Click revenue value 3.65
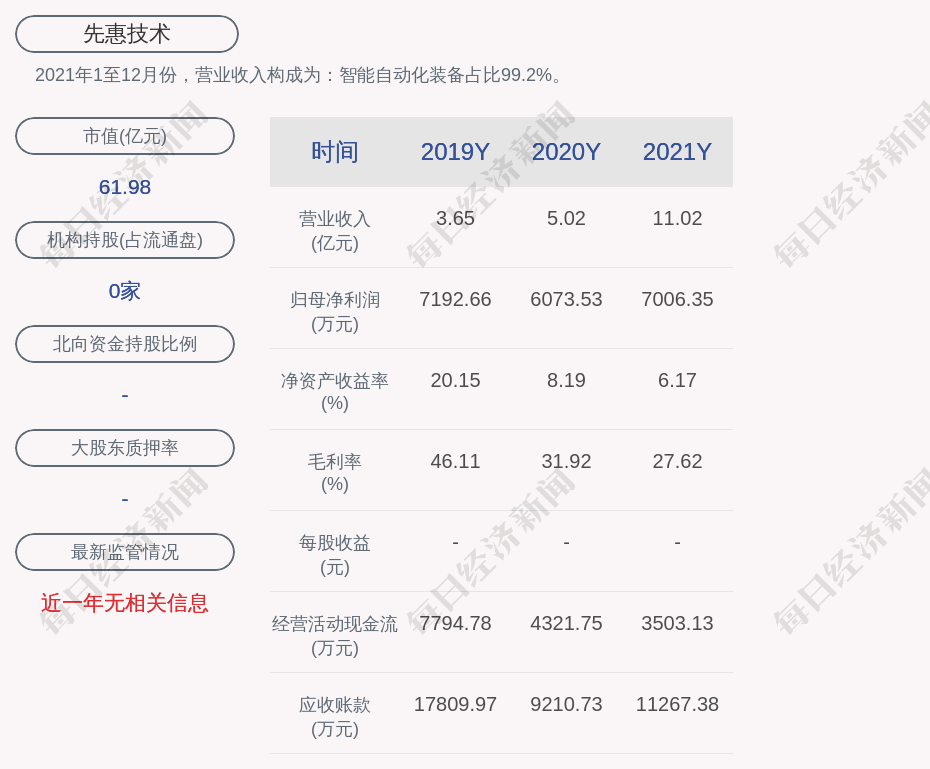Viewport: 930px width, 769px height. pos(455,218)
